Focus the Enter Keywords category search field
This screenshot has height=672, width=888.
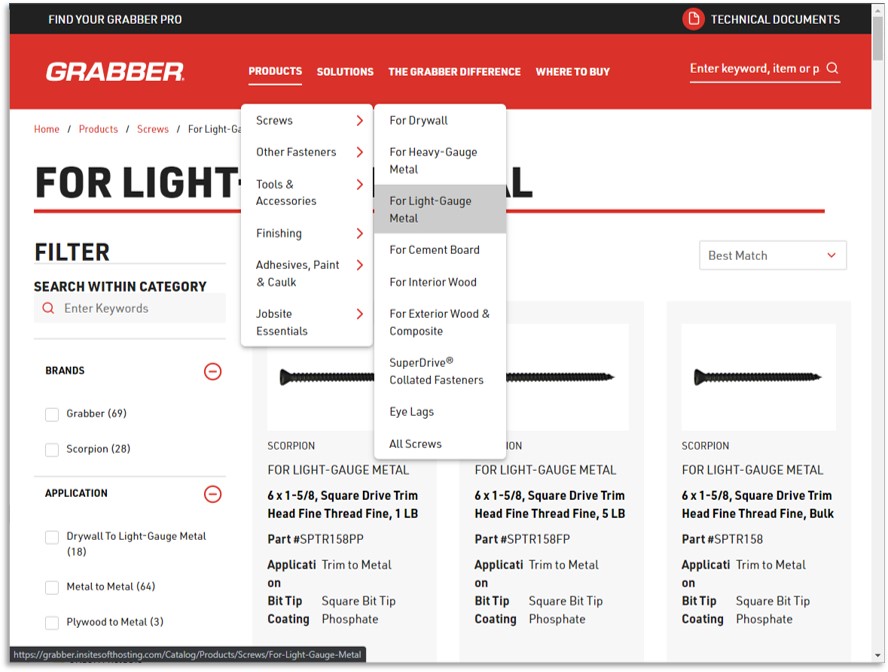(x=130, y=308)
